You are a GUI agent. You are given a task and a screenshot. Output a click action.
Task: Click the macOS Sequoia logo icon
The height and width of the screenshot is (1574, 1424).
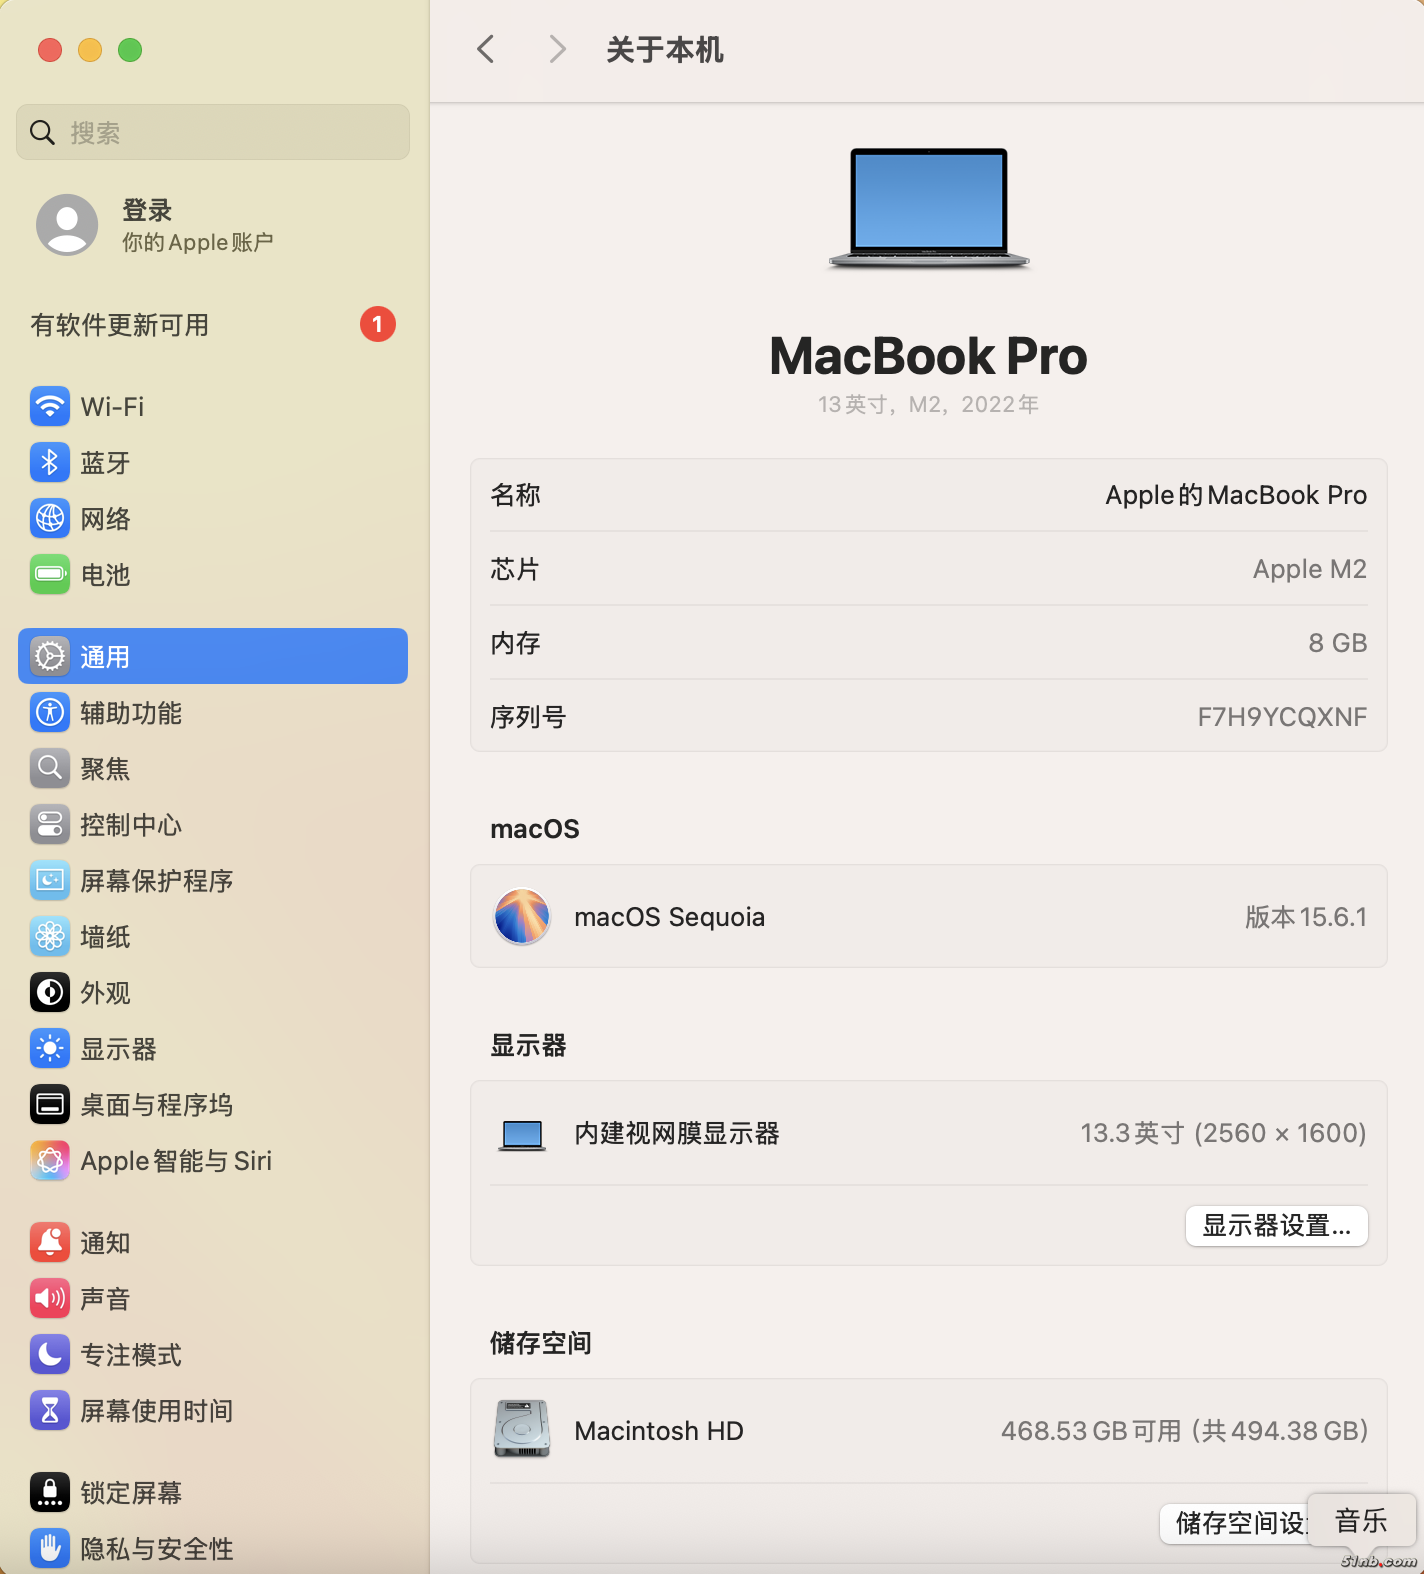522,916
